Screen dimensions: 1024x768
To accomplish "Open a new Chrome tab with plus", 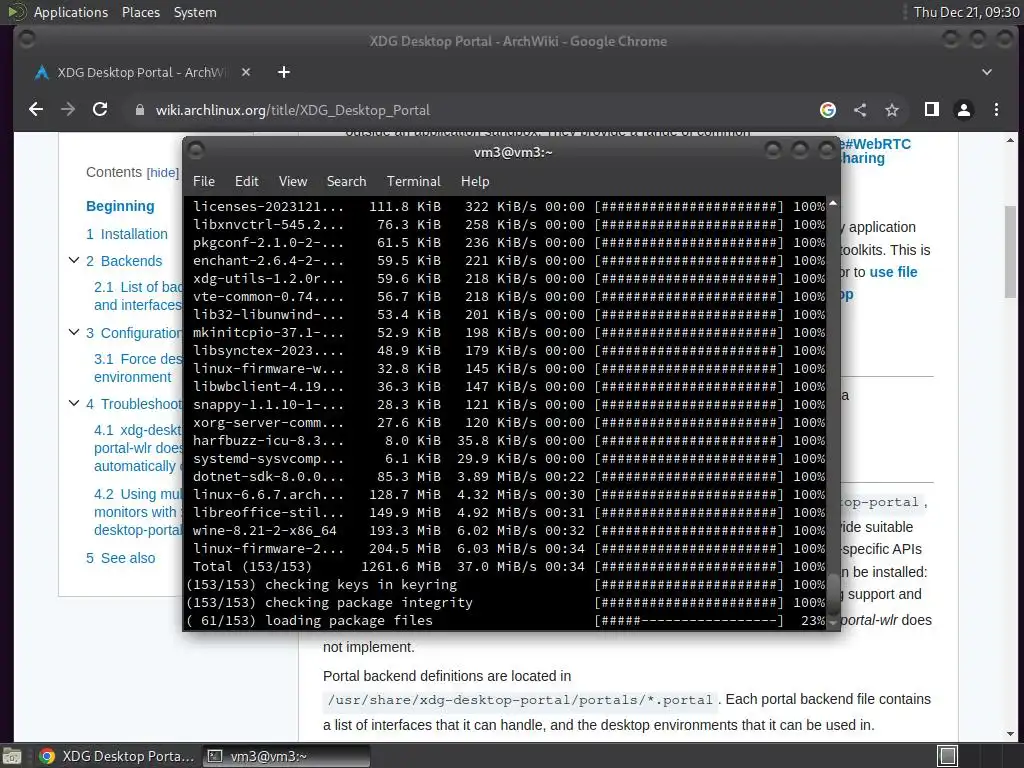I will 283,72.
